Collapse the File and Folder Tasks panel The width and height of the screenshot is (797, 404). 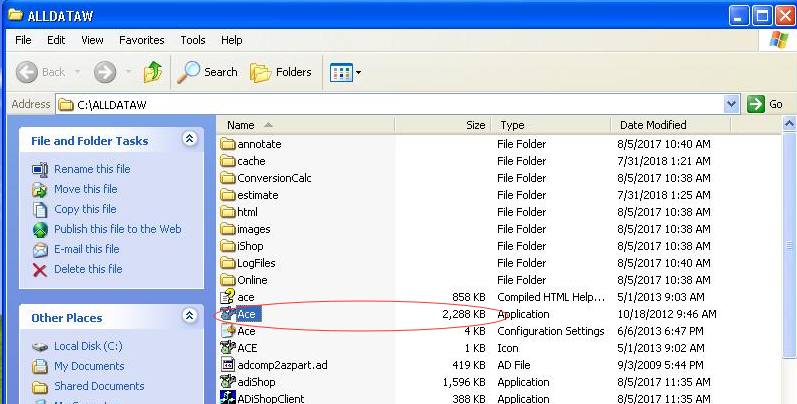[x=190, y=138]
